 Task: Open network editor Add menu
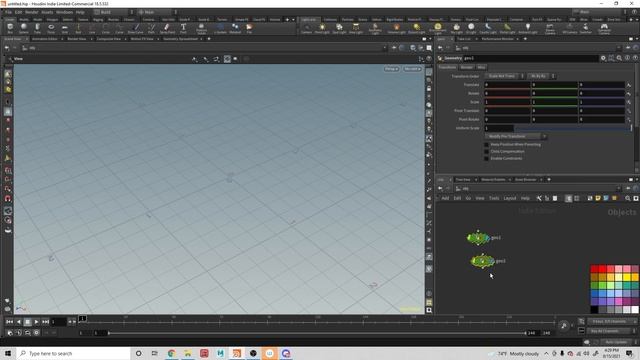click(445, 198)
